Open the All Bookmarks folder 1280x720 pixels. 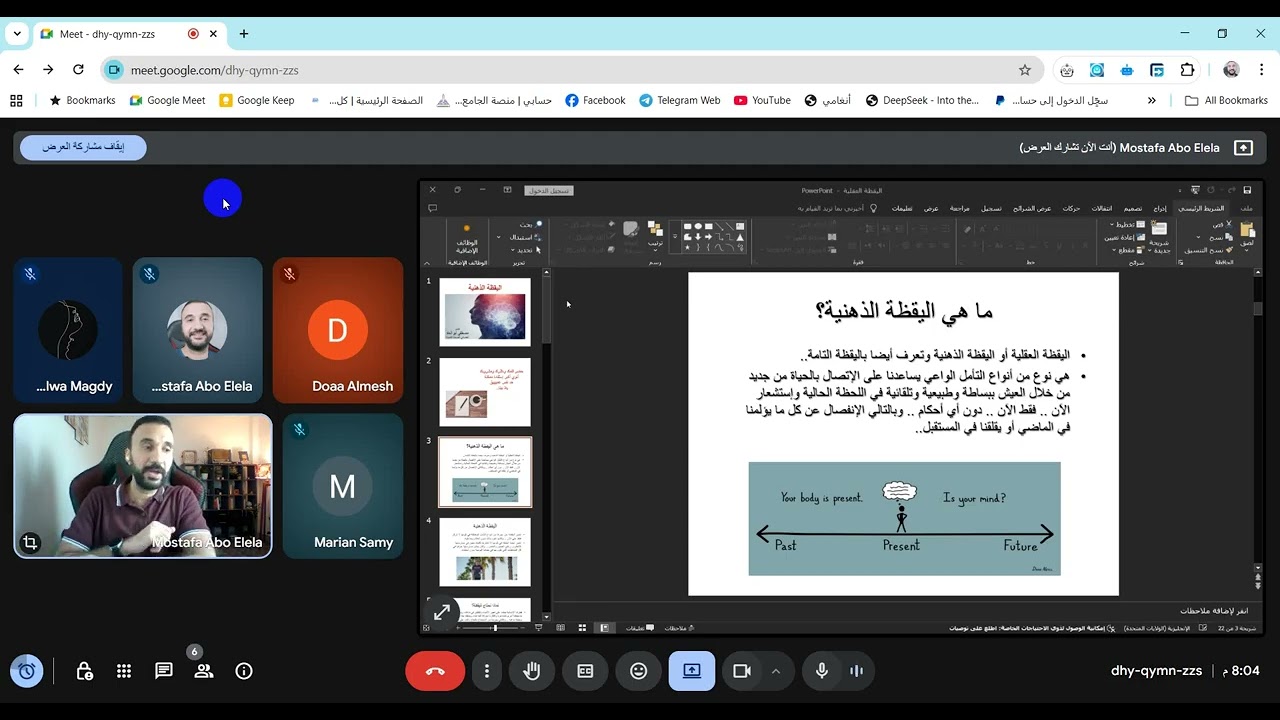(1226, 100)
